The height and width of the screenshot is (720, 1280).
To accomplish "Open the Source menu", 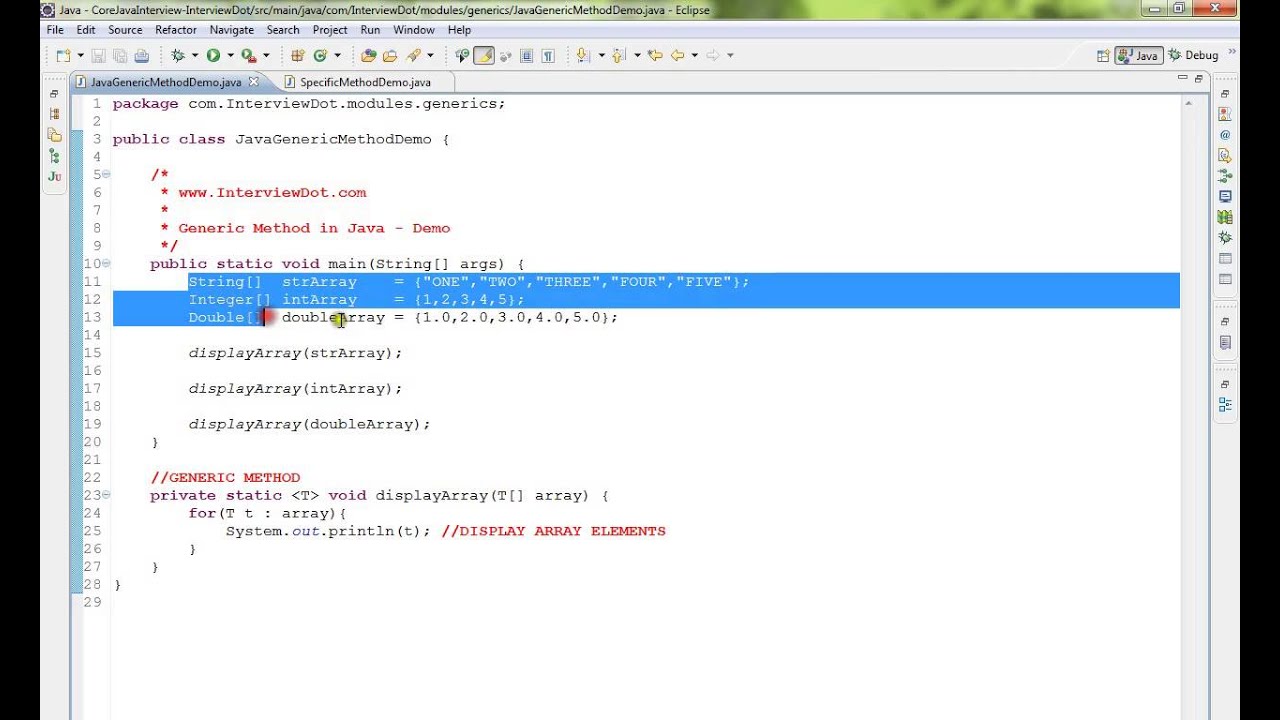I will point(125,30).
